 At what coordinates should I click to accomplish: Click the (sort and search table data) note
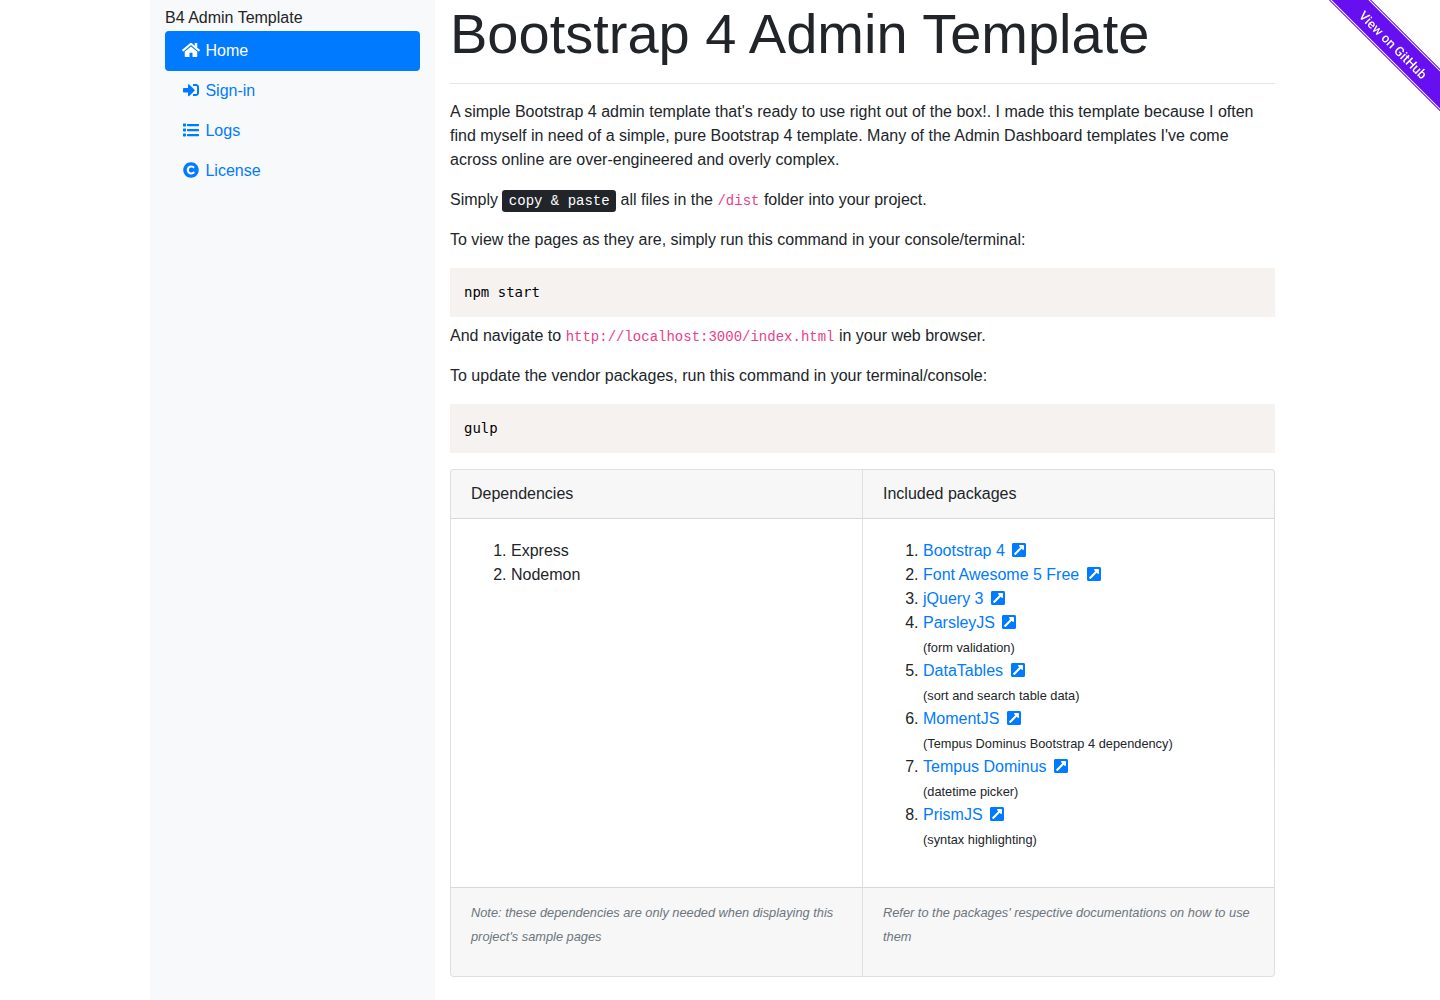[x=1001, y=695]
